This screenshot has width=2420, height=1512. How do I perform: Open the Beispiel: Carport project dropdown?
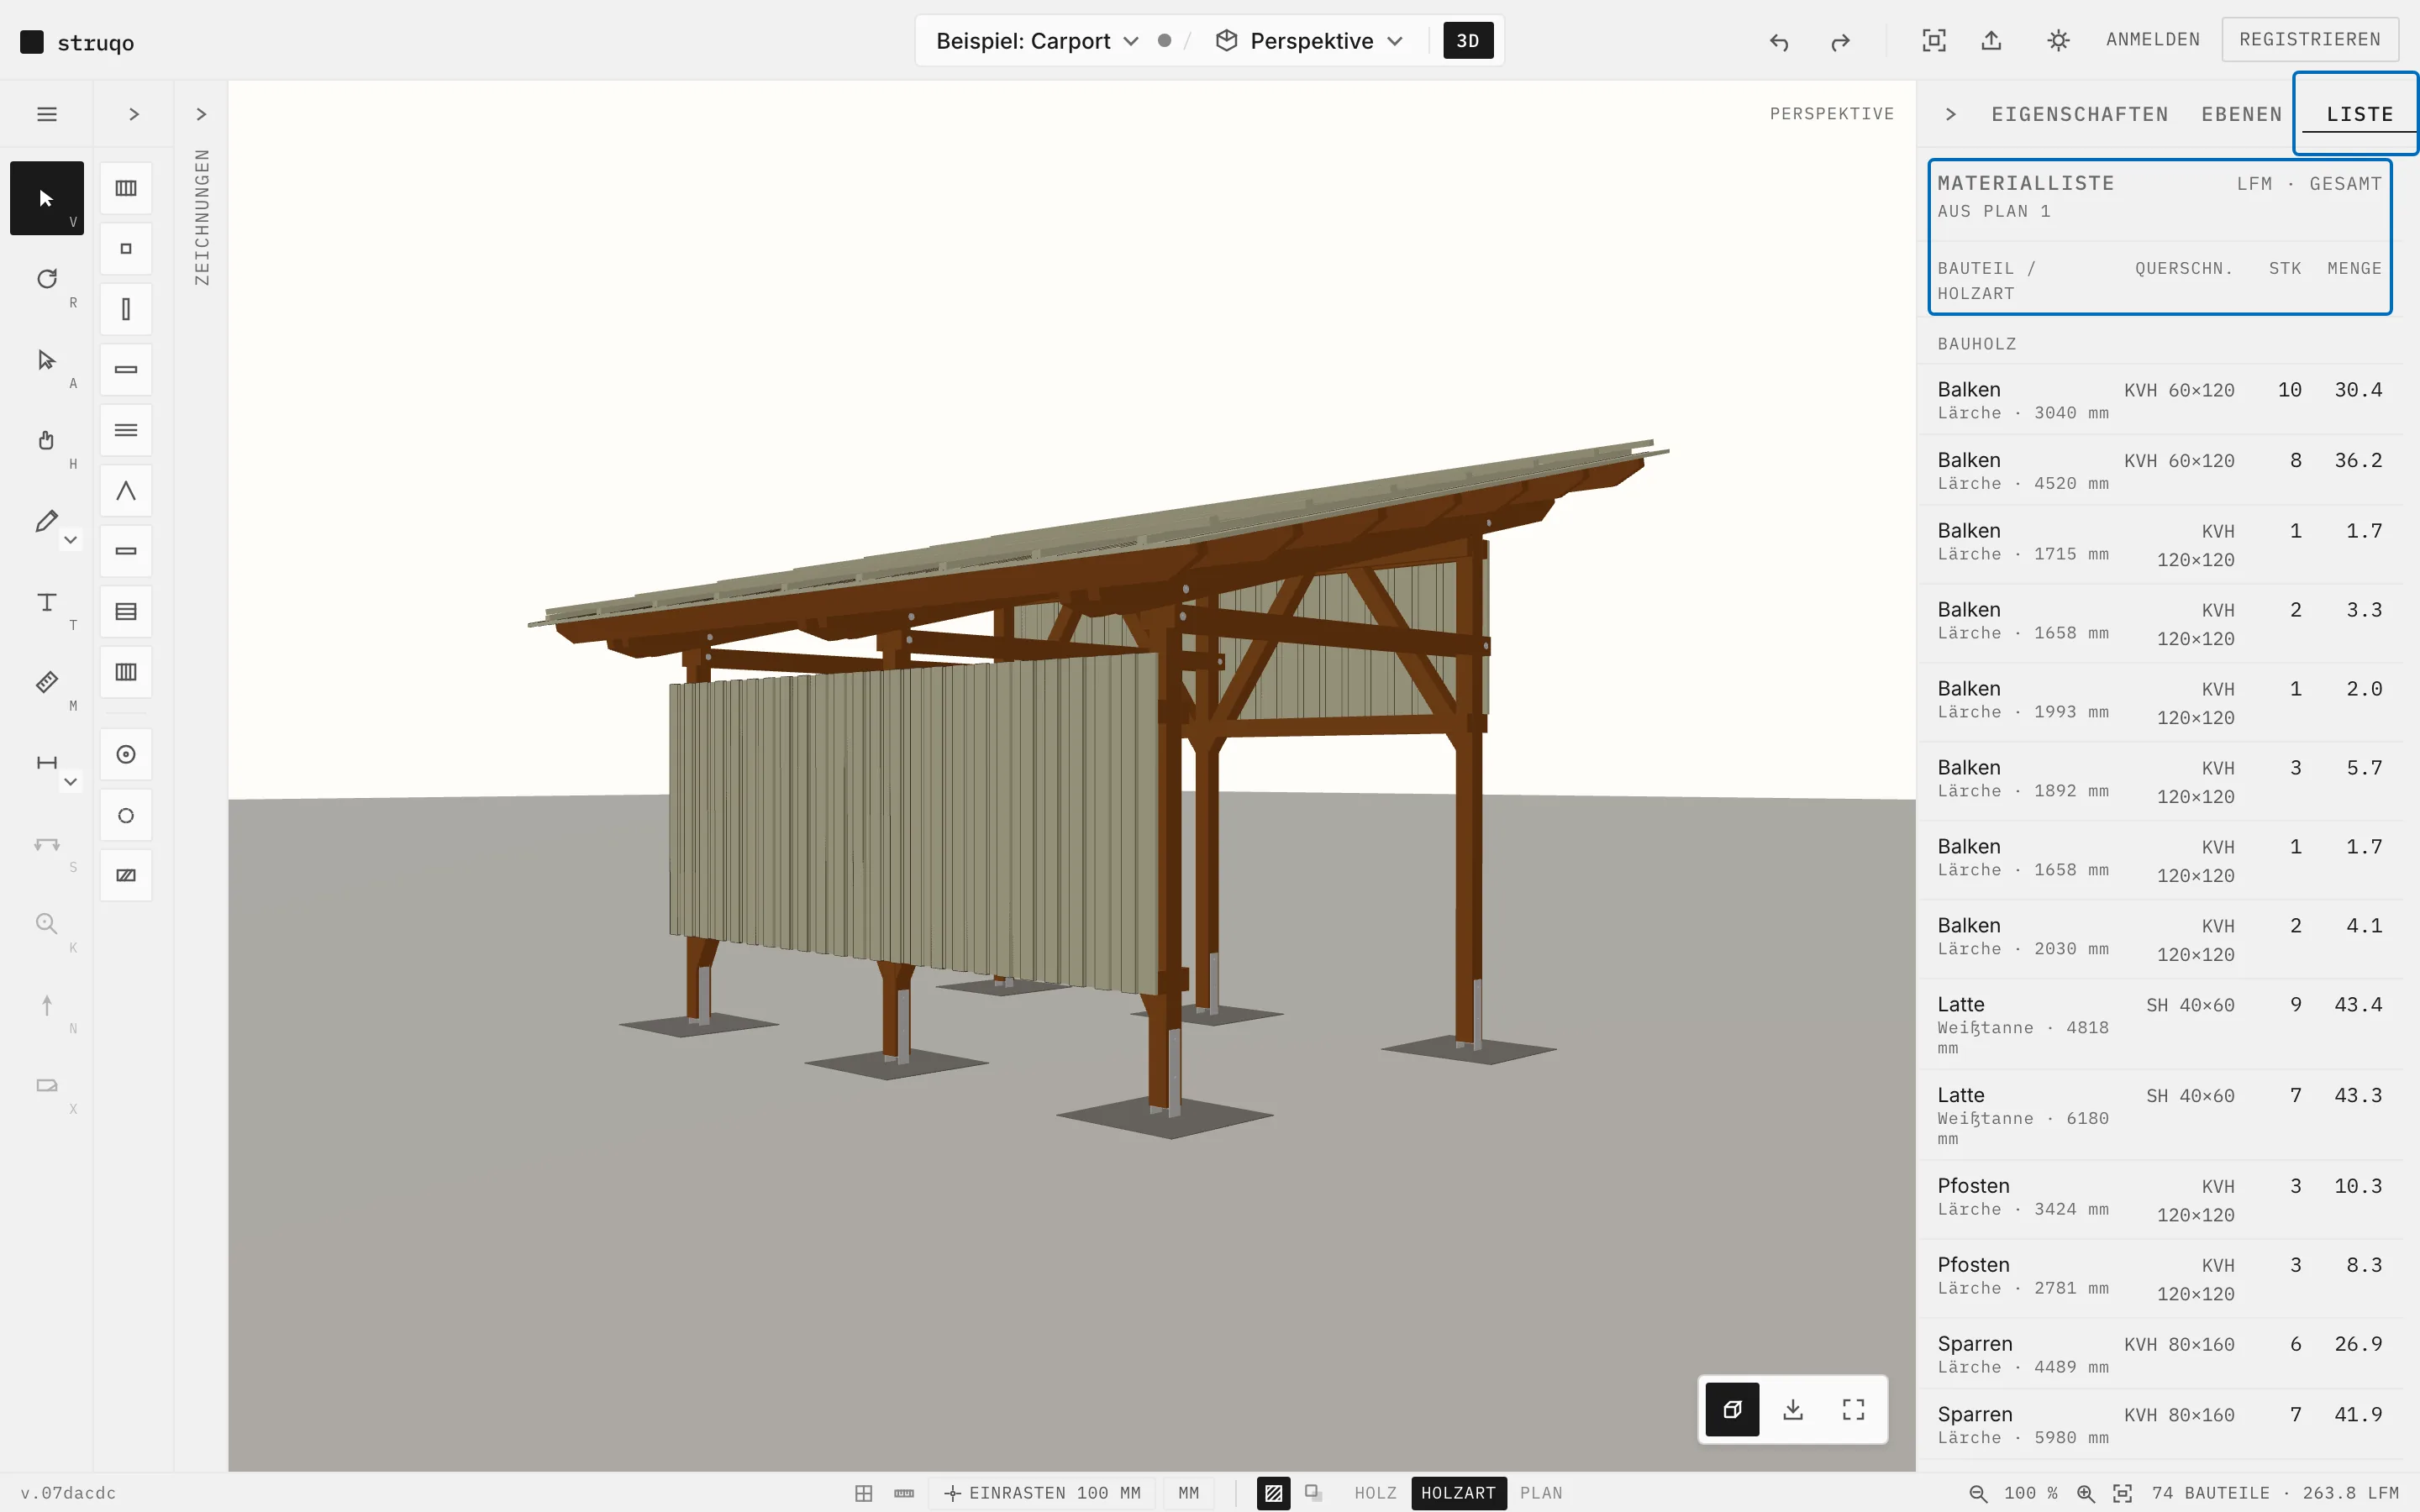(1037, 41)
